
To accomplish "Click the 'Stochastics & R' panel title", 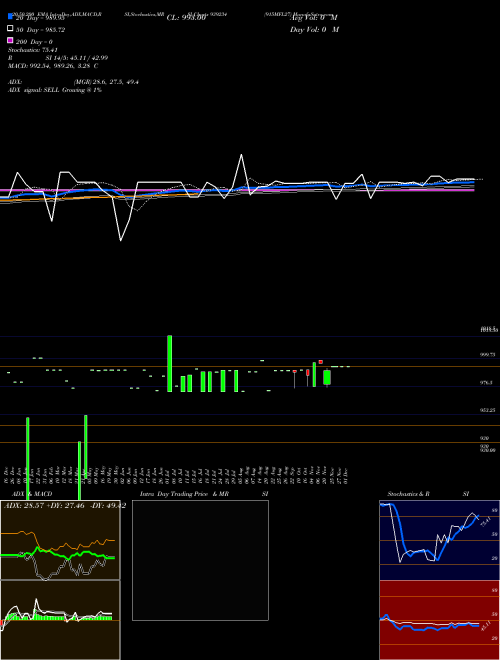I will pyautogui.click(x=408, y=494).
